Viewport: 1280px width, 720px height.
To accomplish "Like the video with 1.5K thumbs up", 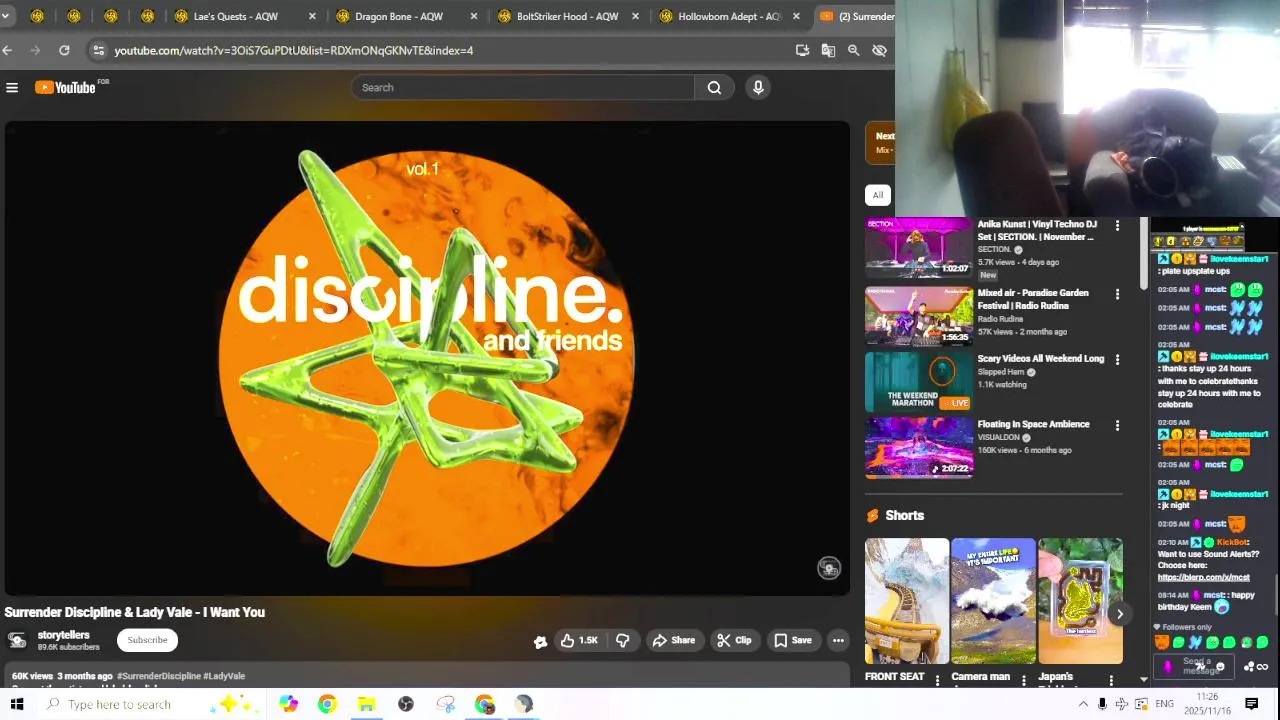I will point(578,640).
